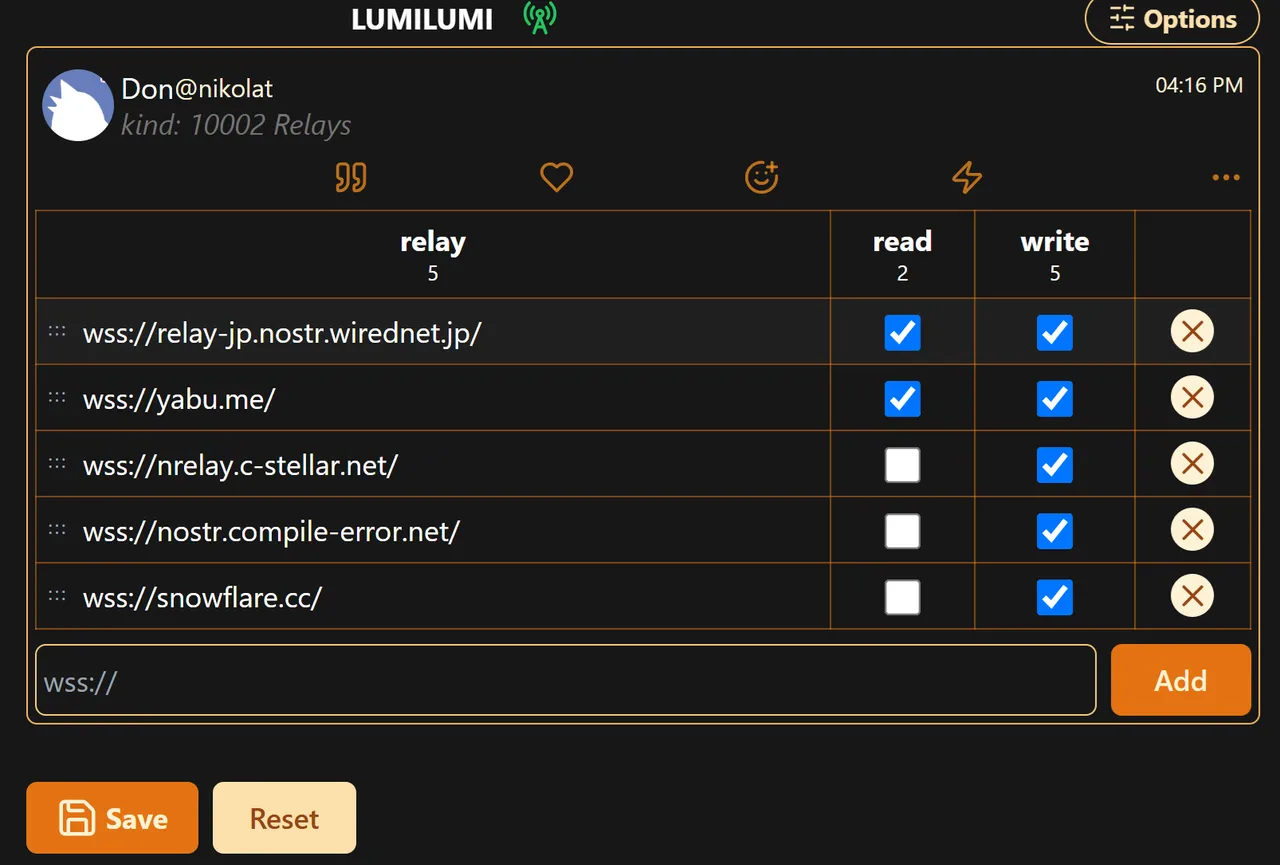Open the Options menu

1172,20
